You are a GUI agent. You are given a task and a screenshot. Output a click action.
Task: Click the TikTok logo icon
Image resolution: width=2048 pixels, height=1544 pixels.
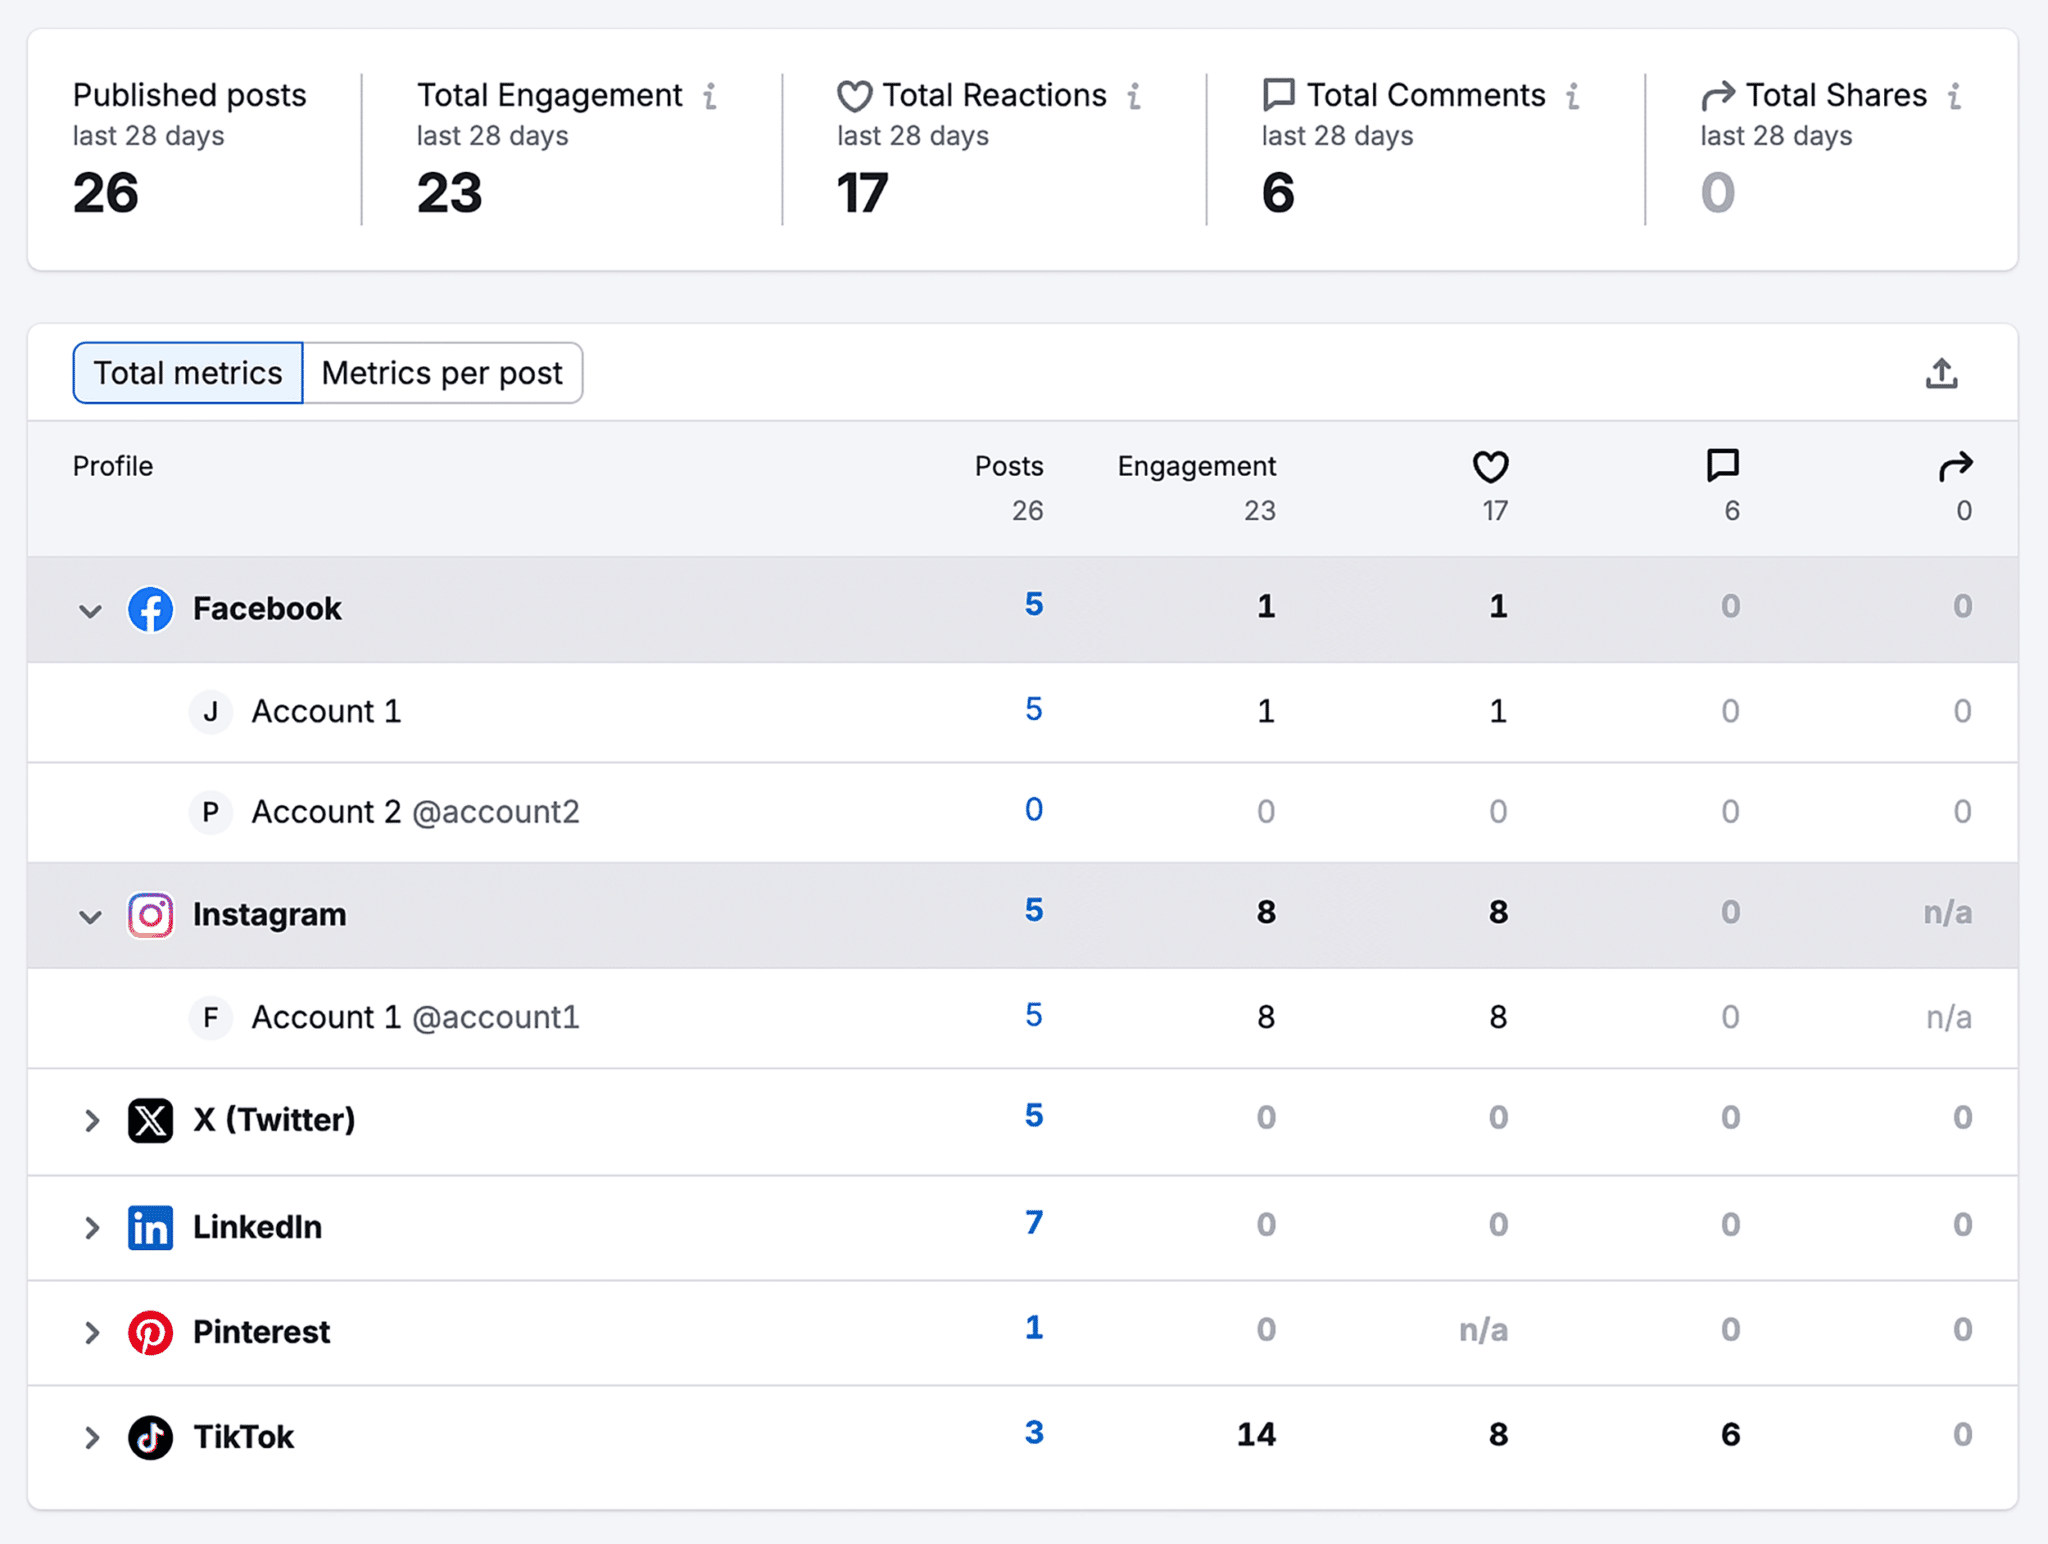[x=150, y=1437]
